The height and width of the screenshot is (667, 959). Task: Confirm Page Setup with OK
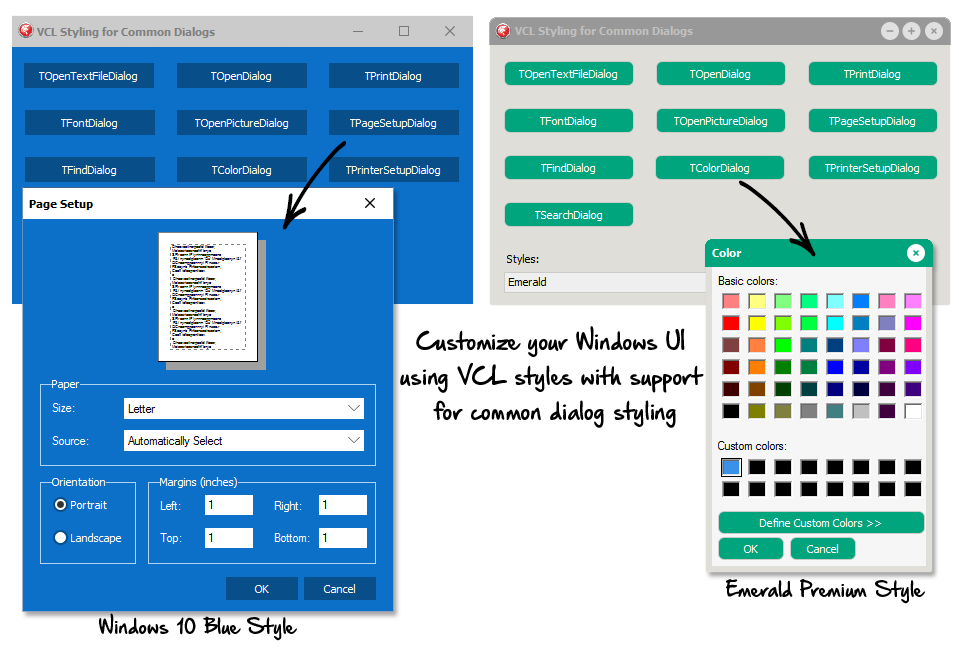tap(262, 589)
